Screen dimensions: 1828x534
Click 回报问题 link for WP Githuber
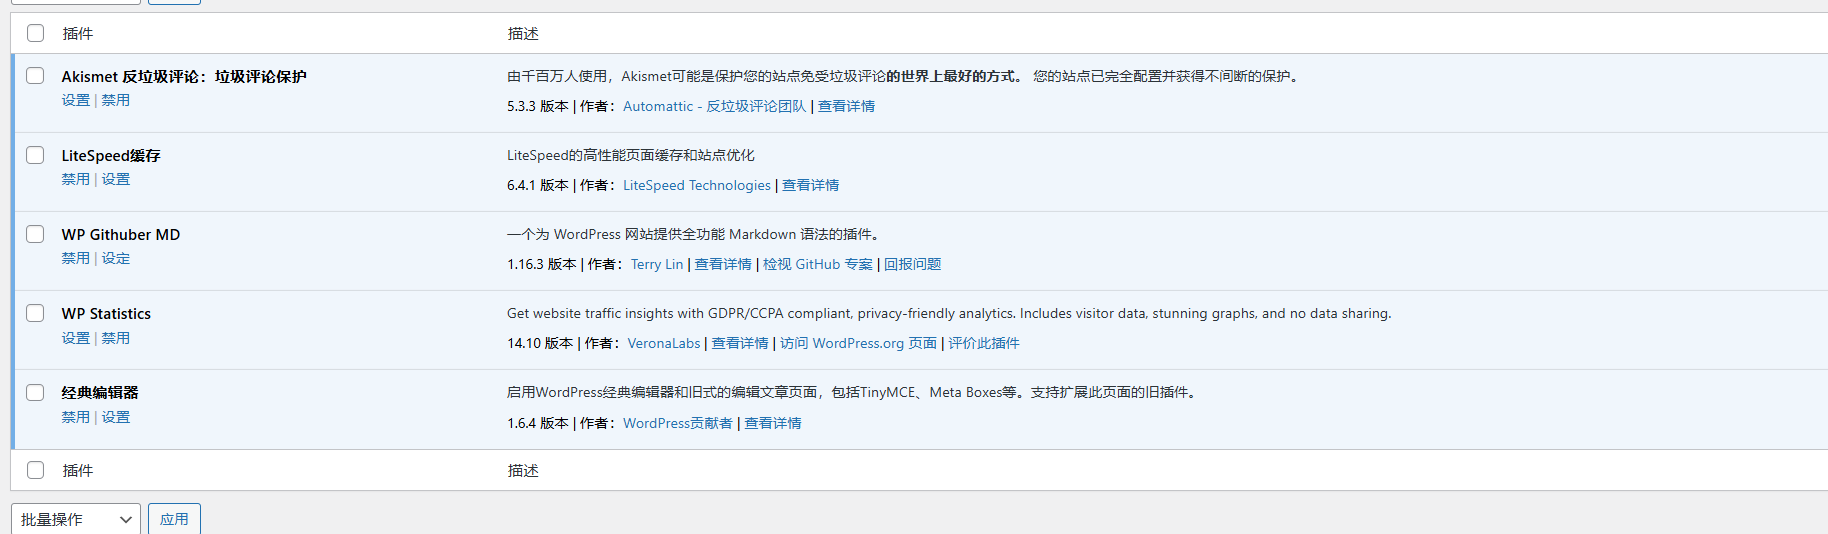click(x=912, y=264)
